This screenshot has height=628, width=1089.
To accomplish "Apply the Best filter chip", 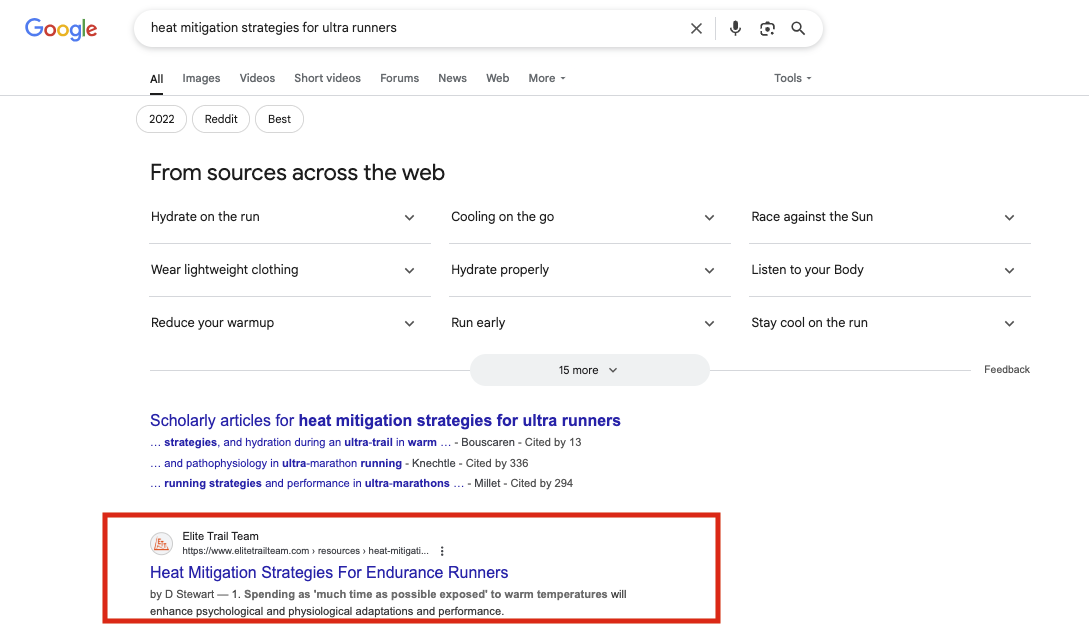I will [279, 119].
